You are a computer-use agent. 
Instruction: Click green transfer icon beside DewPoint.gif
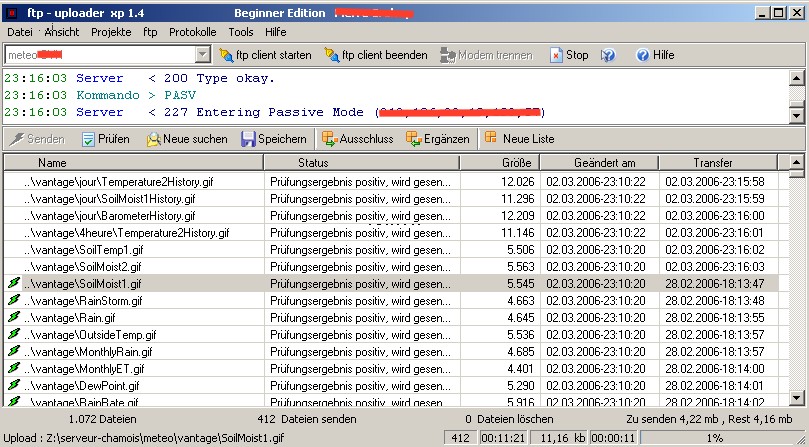pyautogui.click(x=14, y=386)
